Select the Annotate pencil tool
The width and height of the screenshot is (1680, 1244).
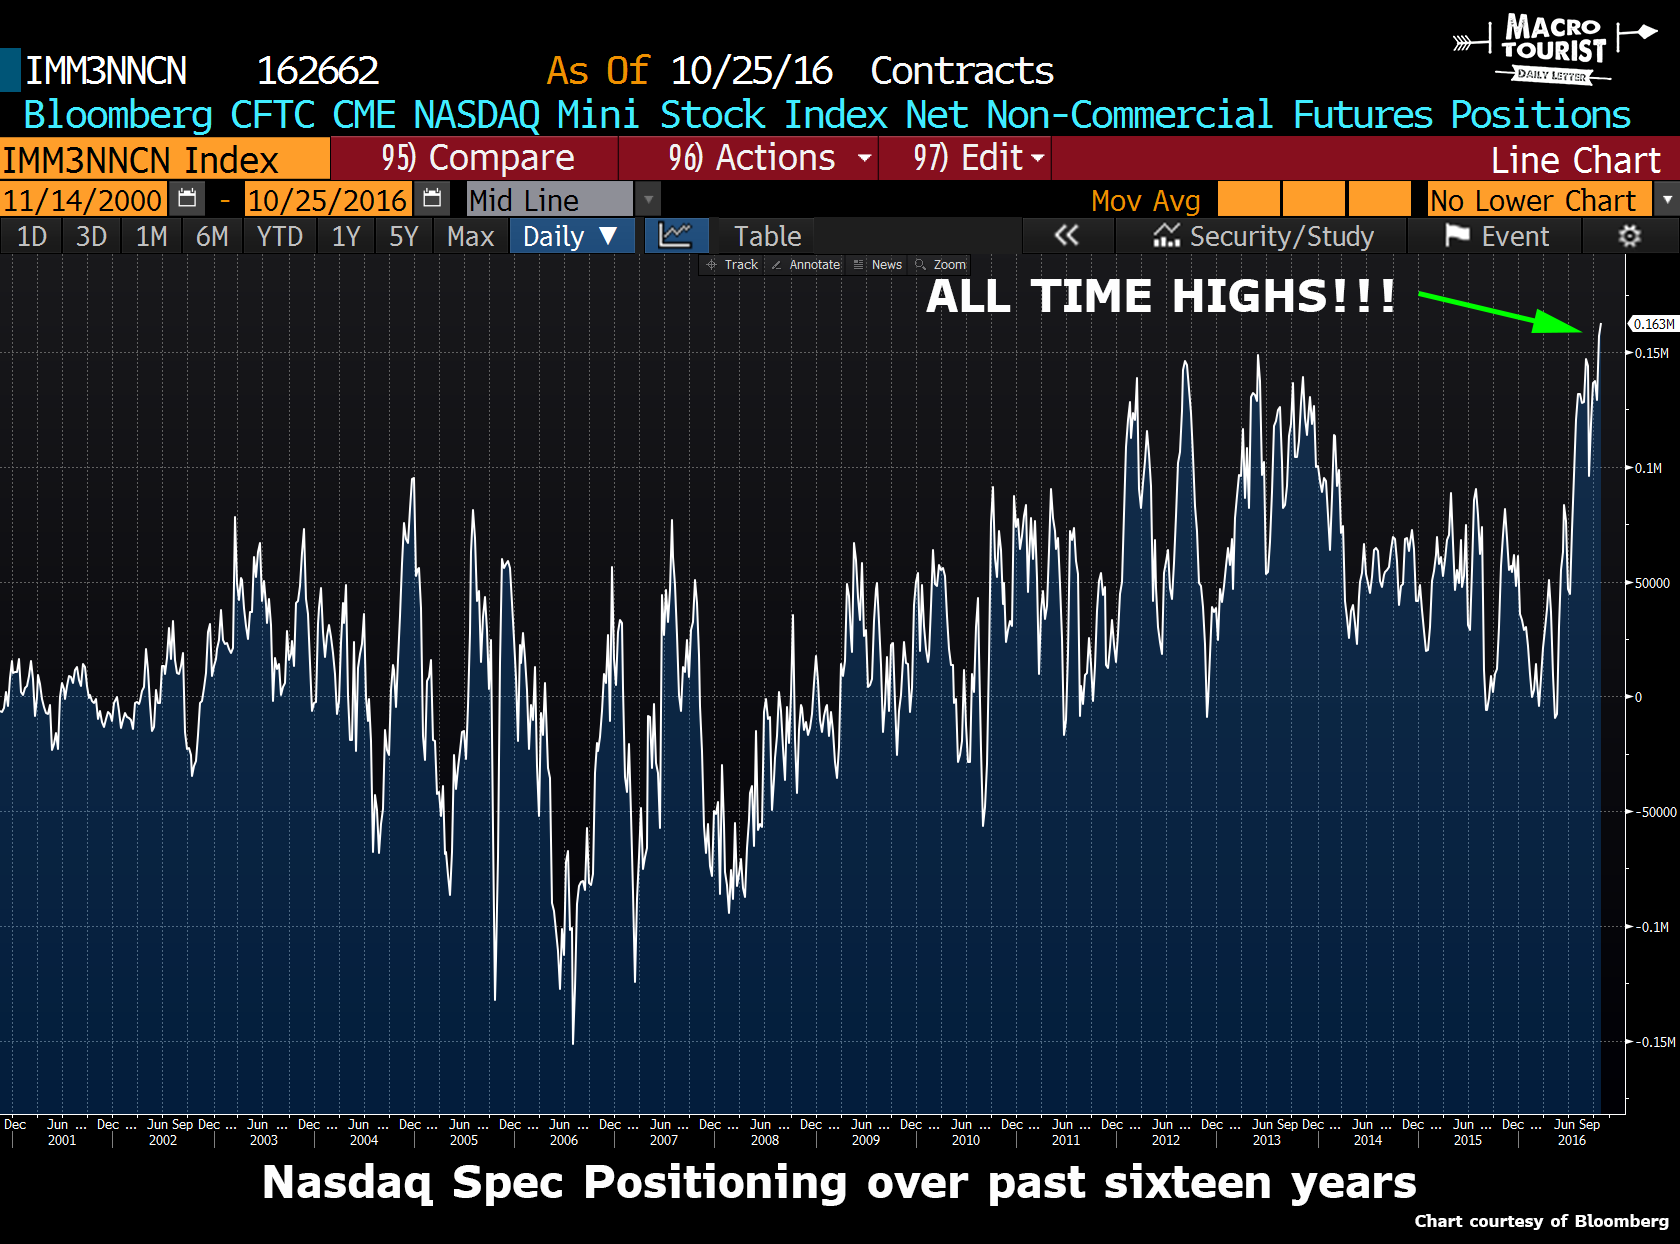click(x=806, y=265)
